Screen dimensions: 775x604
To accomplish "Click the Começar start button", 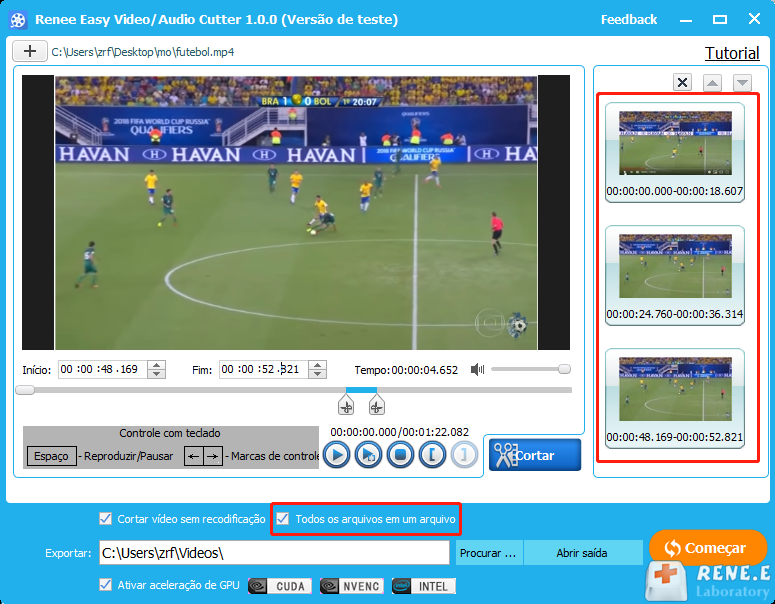I will pos(708,548).
